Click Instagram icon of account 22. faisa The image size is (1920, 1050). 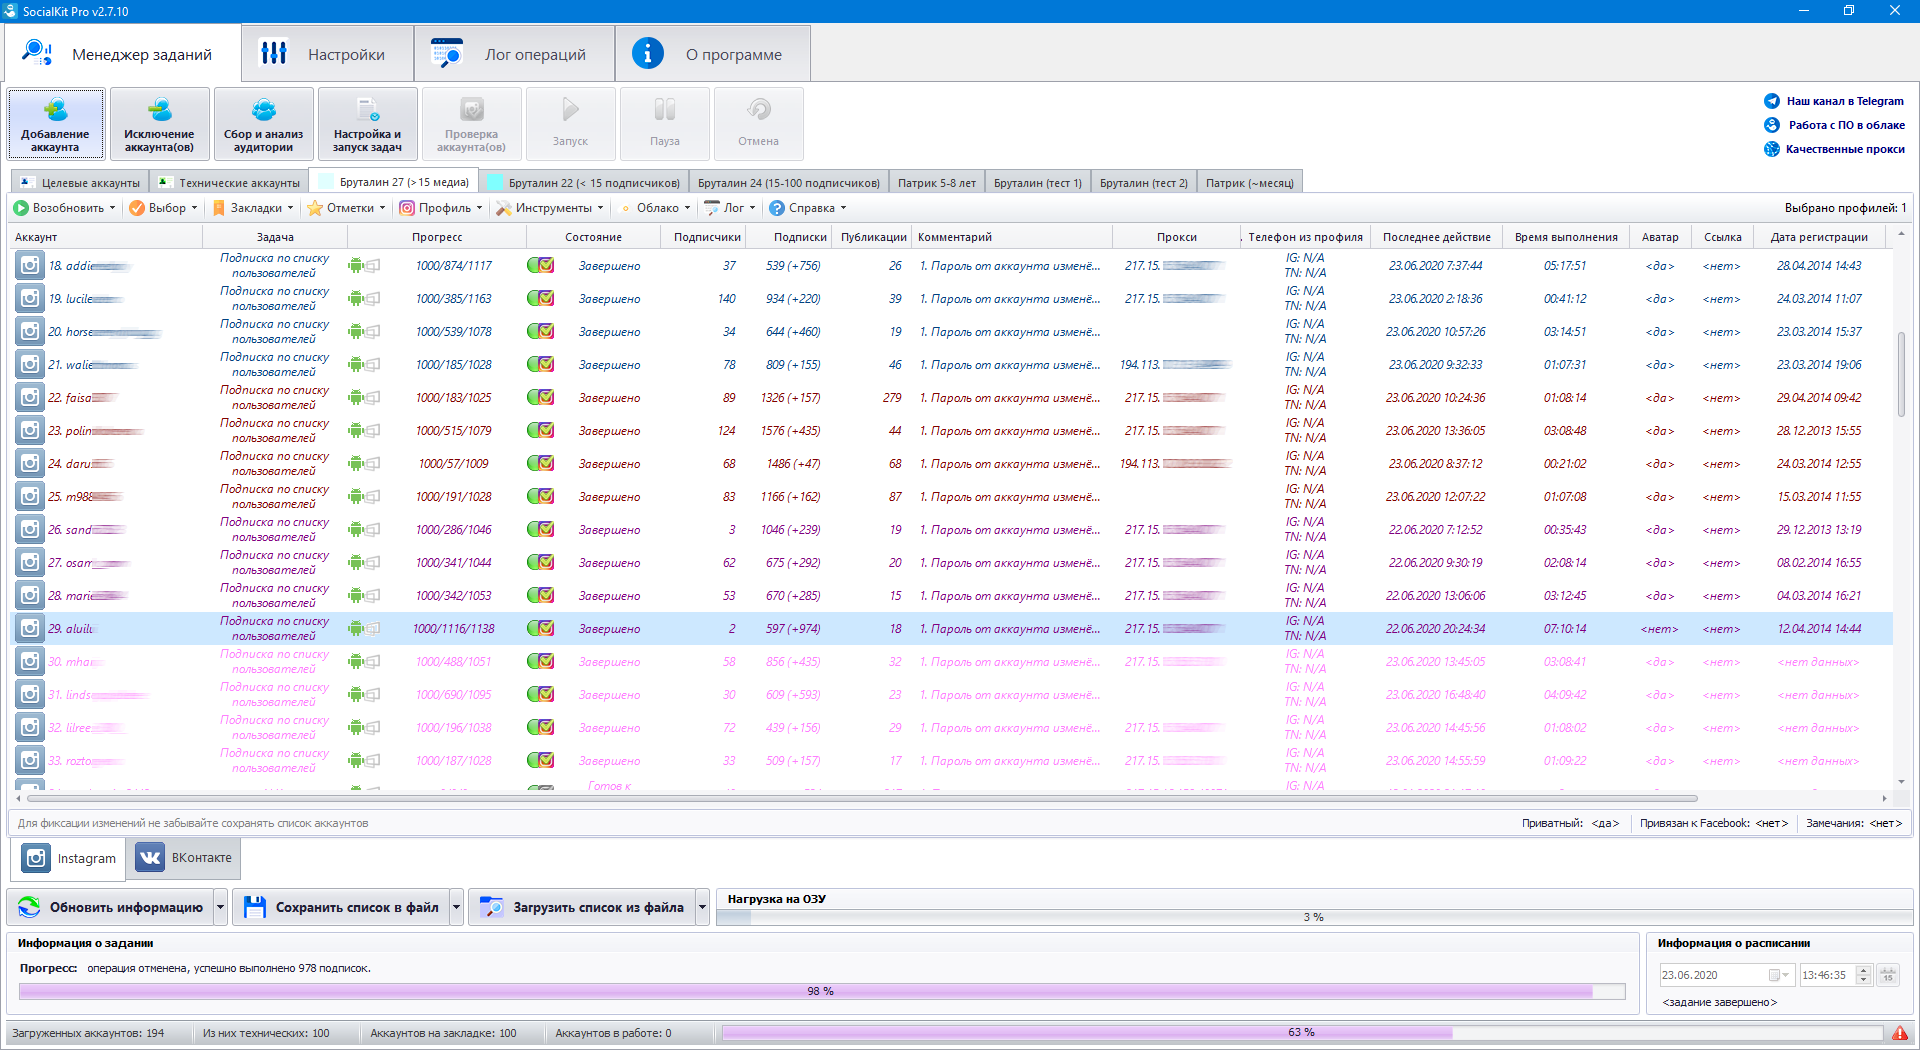[x=30, y=397]
